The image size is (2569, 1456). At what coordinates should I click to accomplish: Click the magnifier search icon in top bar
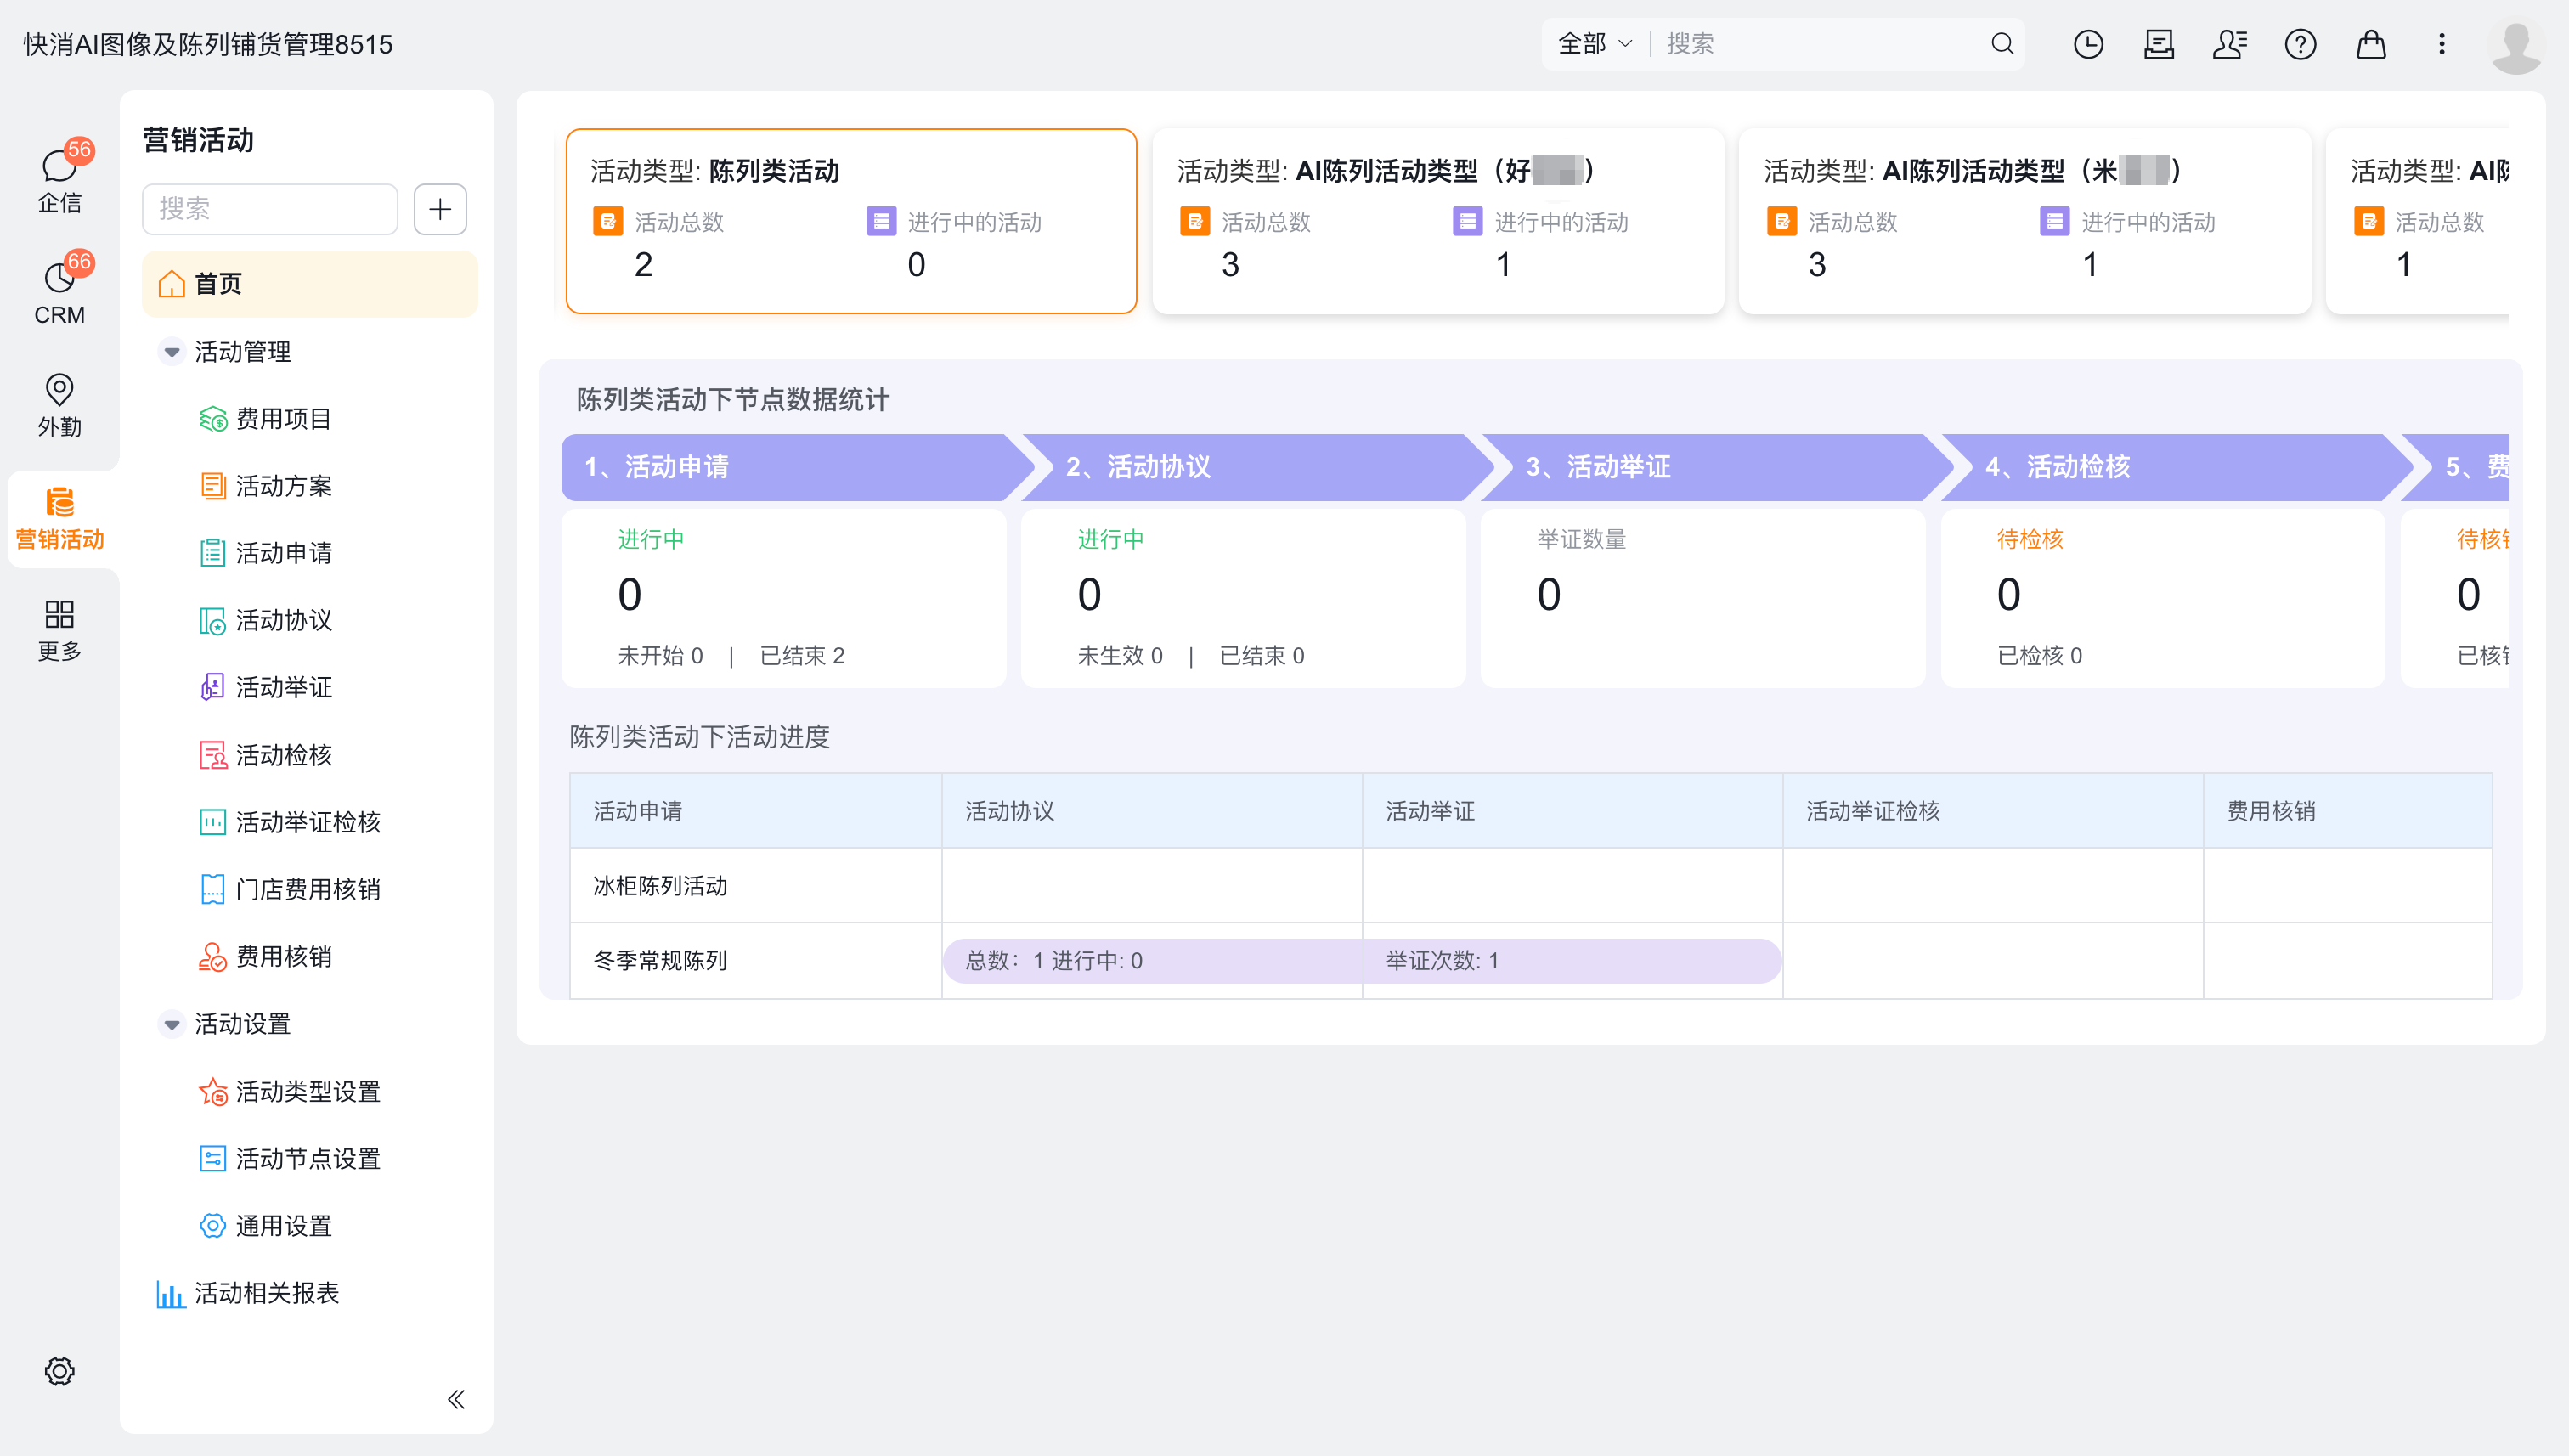click(x=2002, y=44)
